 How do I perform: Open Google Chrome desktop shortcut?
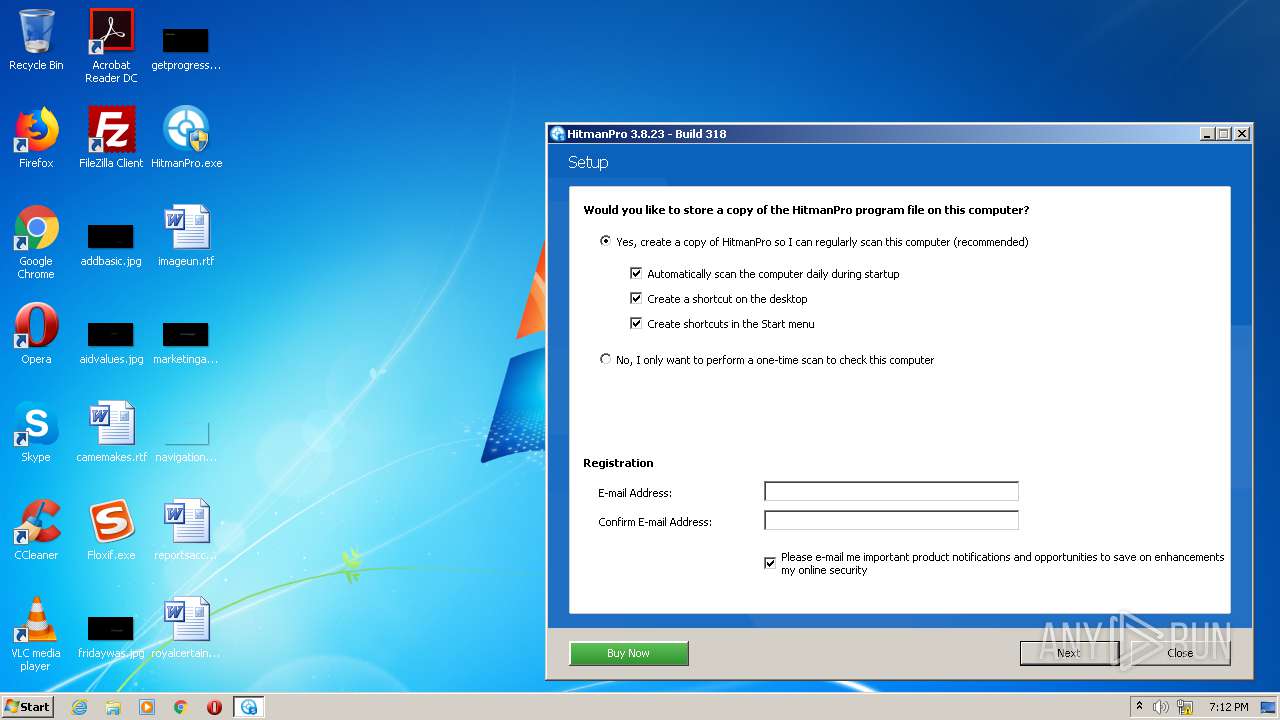tap(36, 242)
